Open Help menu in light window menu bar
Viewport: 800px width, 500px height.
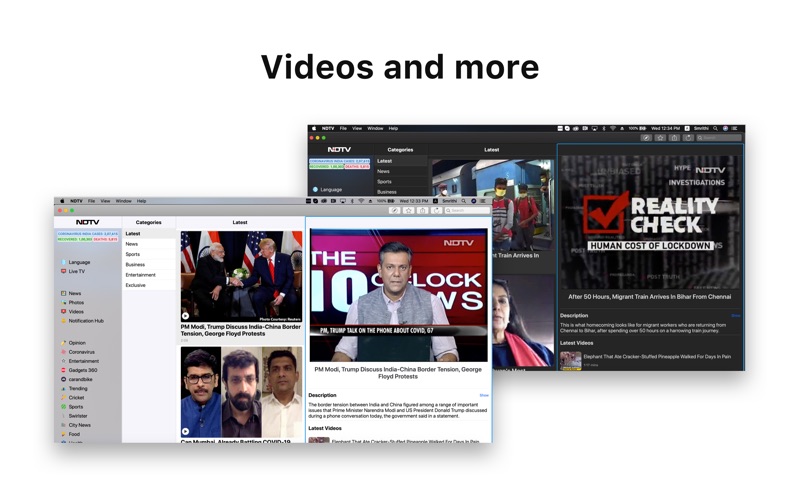[141, 201]
